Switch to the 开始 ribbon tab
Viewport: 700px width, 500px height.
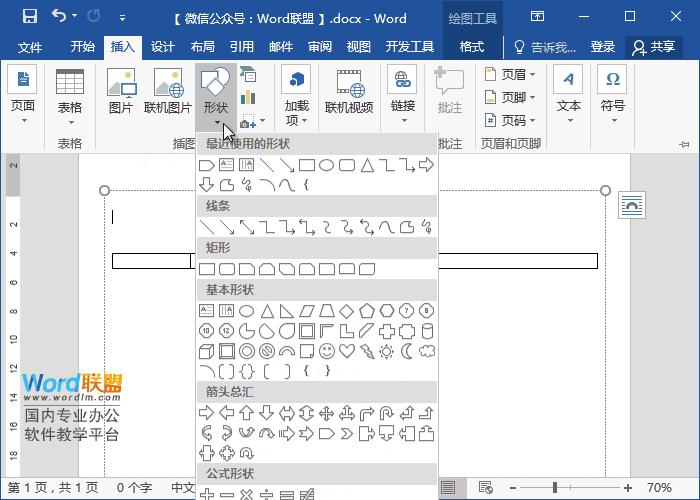83,47
